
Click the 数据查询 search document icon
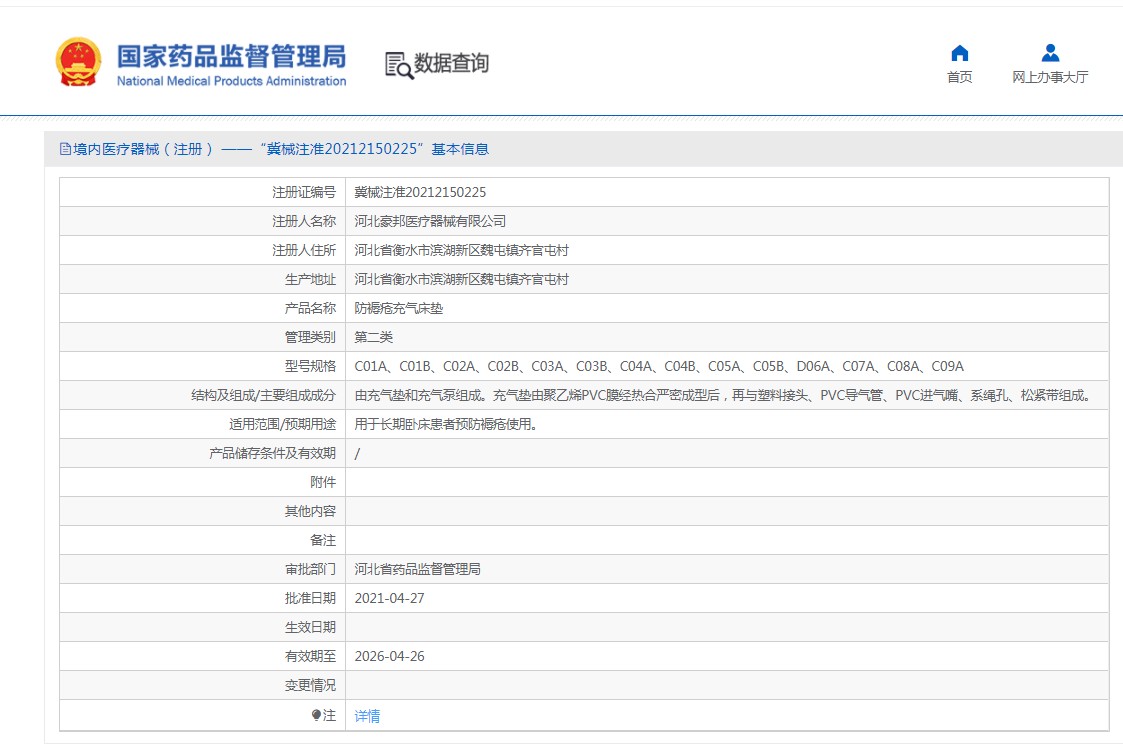click(399, 65)
